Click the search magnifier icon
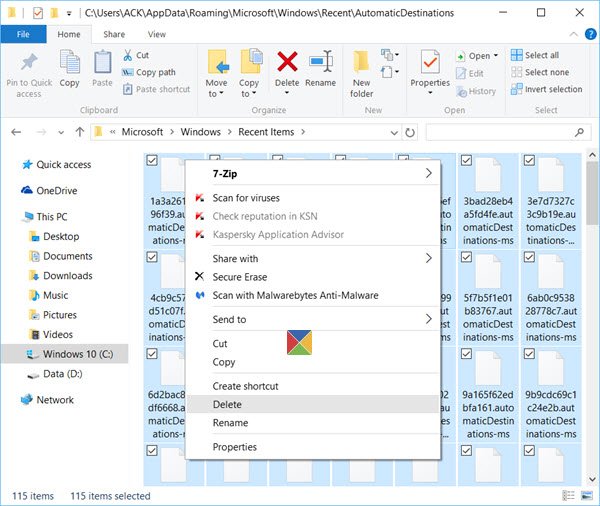Screen dimensions: 600x506 579,132
